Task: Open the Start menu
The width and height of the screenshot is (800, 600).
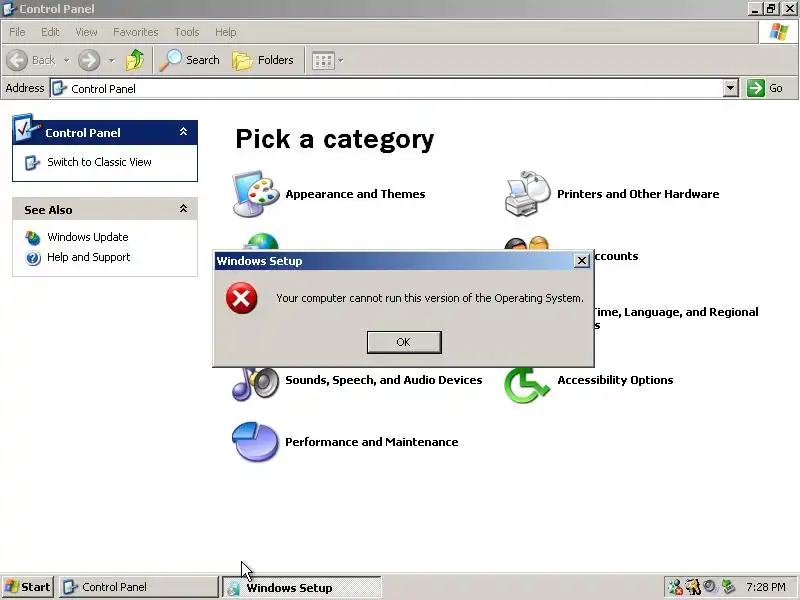Action: tap(28, 587)
